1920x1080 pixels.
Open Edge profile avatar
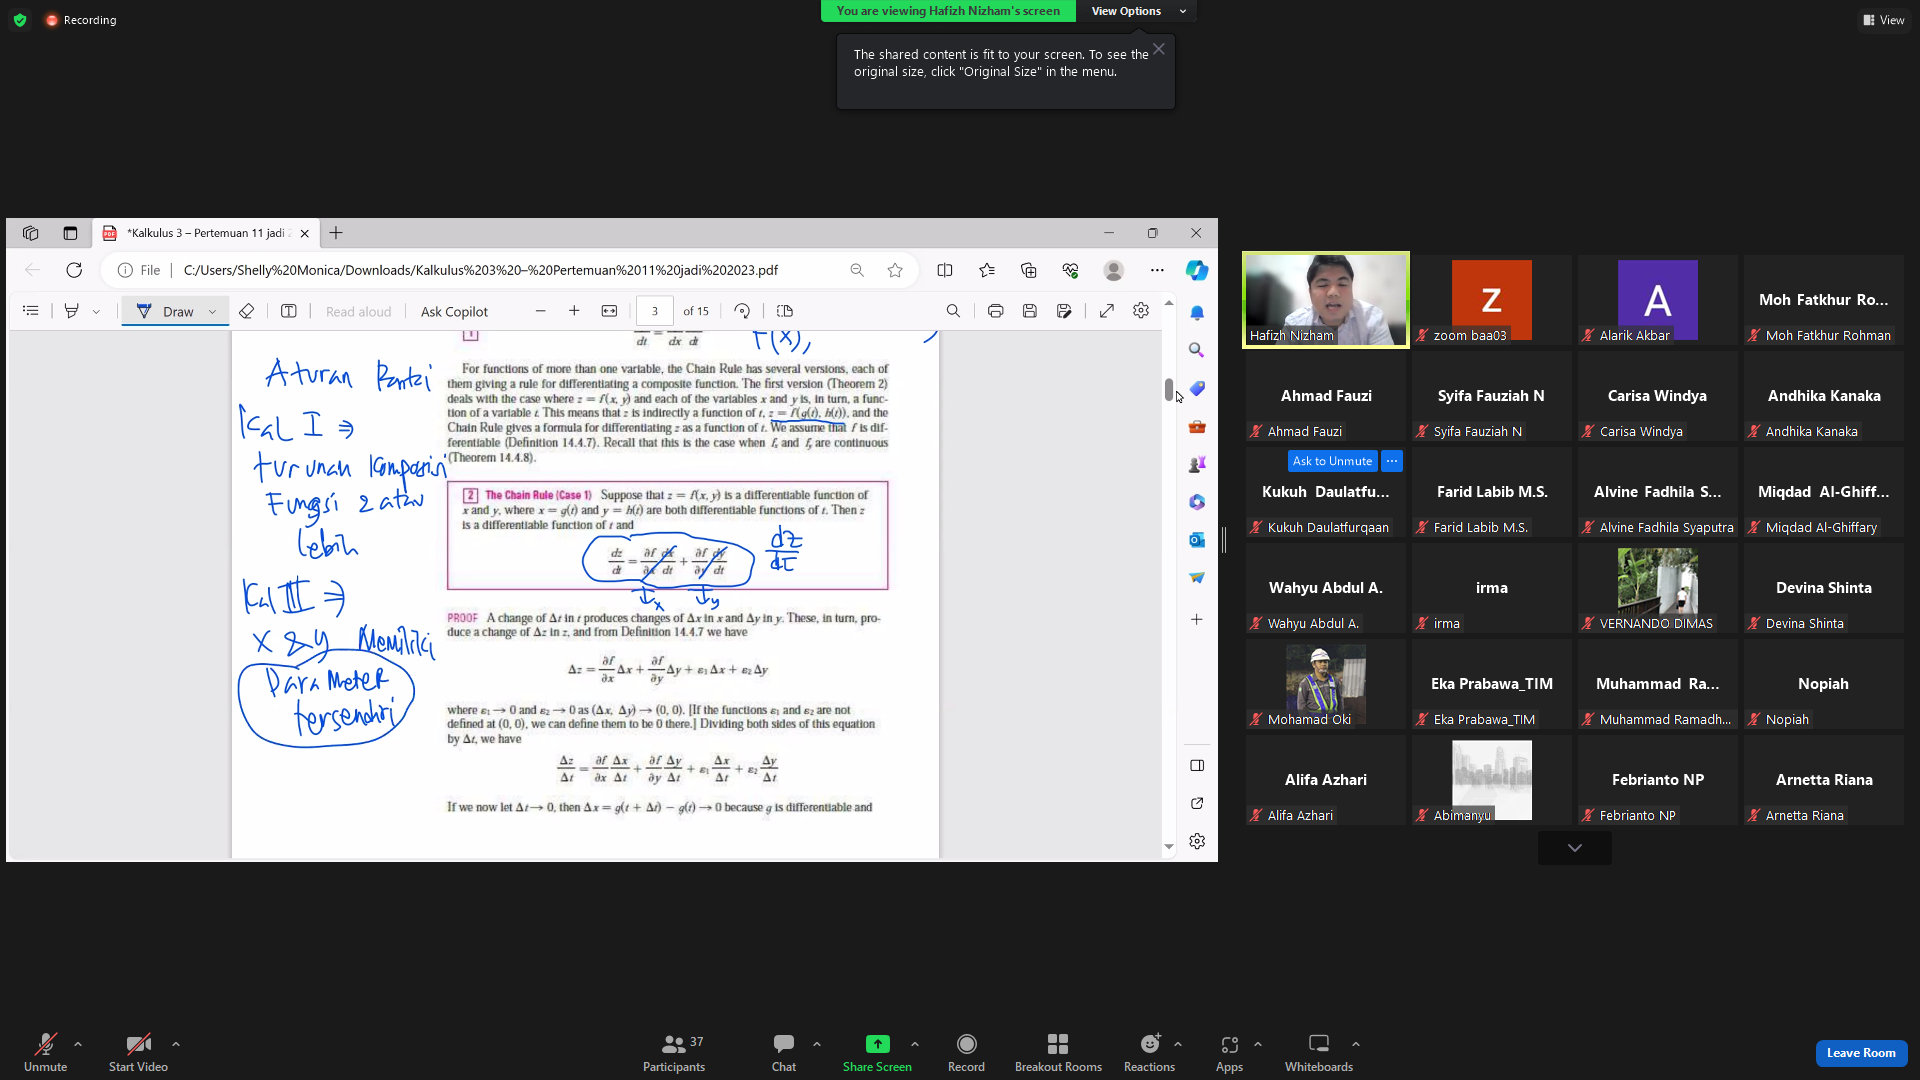coord(1114,270)
